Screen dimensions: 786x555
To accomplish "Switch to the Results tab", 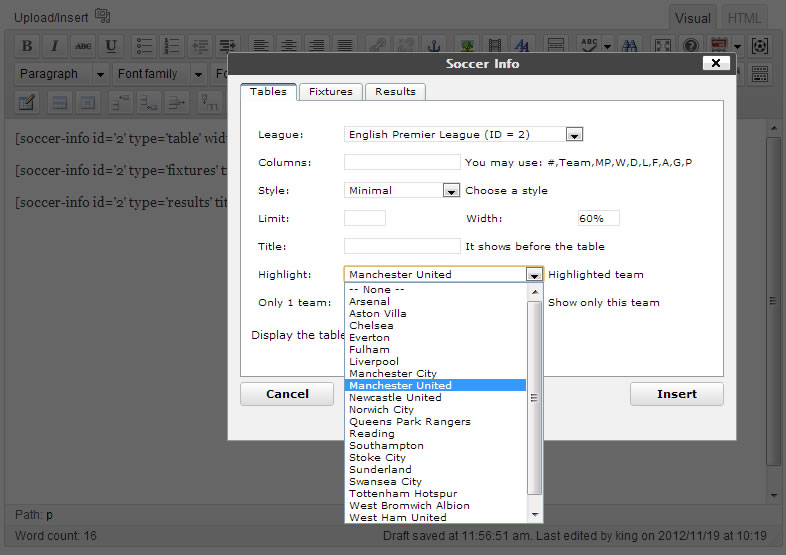I will (395, 92).
